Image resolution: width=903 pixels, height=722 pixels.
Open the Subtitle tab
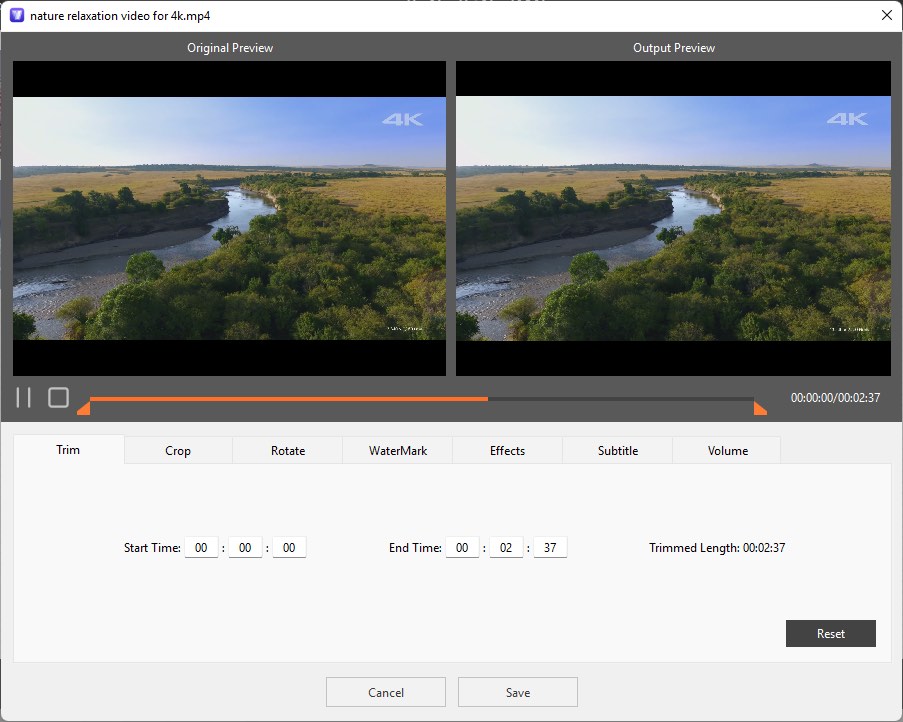pyautogui.click(x=616, y=450)
